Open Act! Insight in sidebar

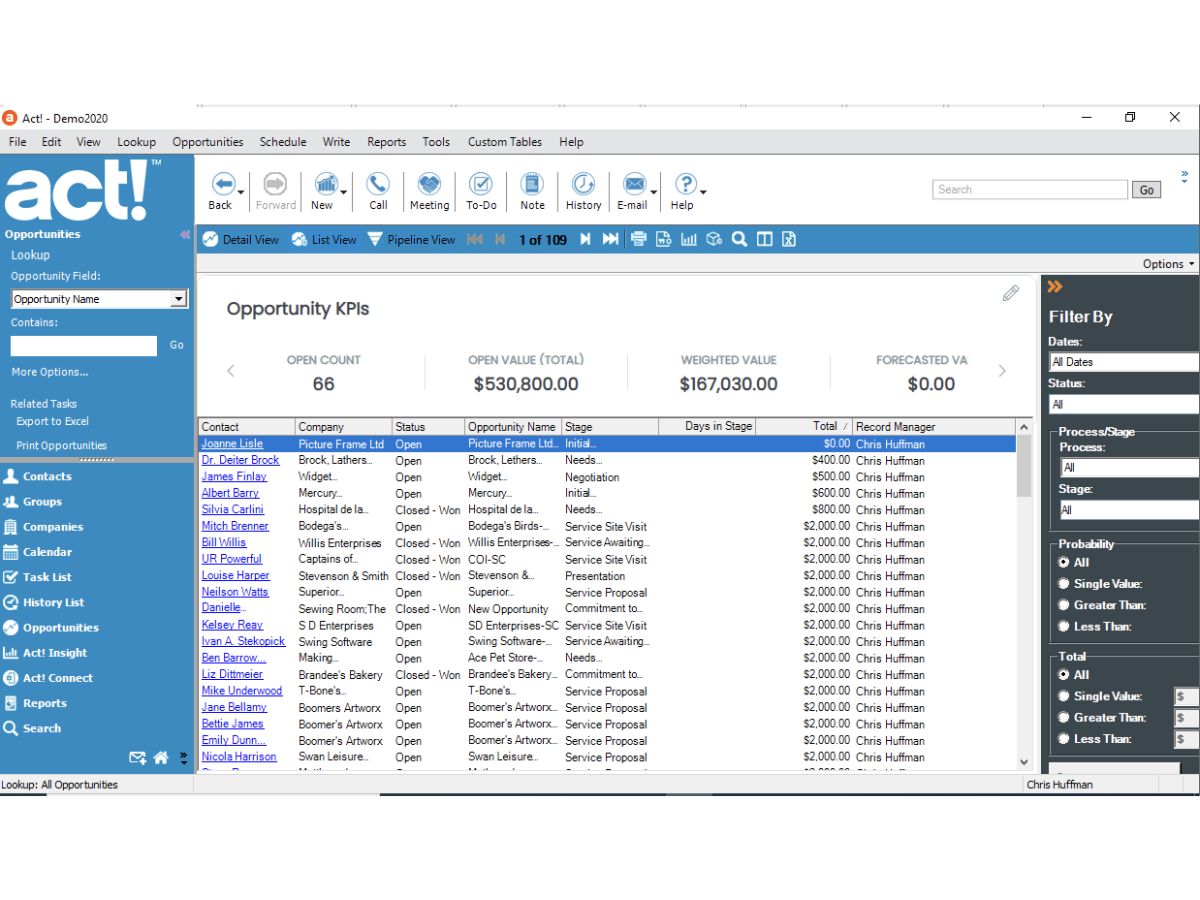coord(55,653)
